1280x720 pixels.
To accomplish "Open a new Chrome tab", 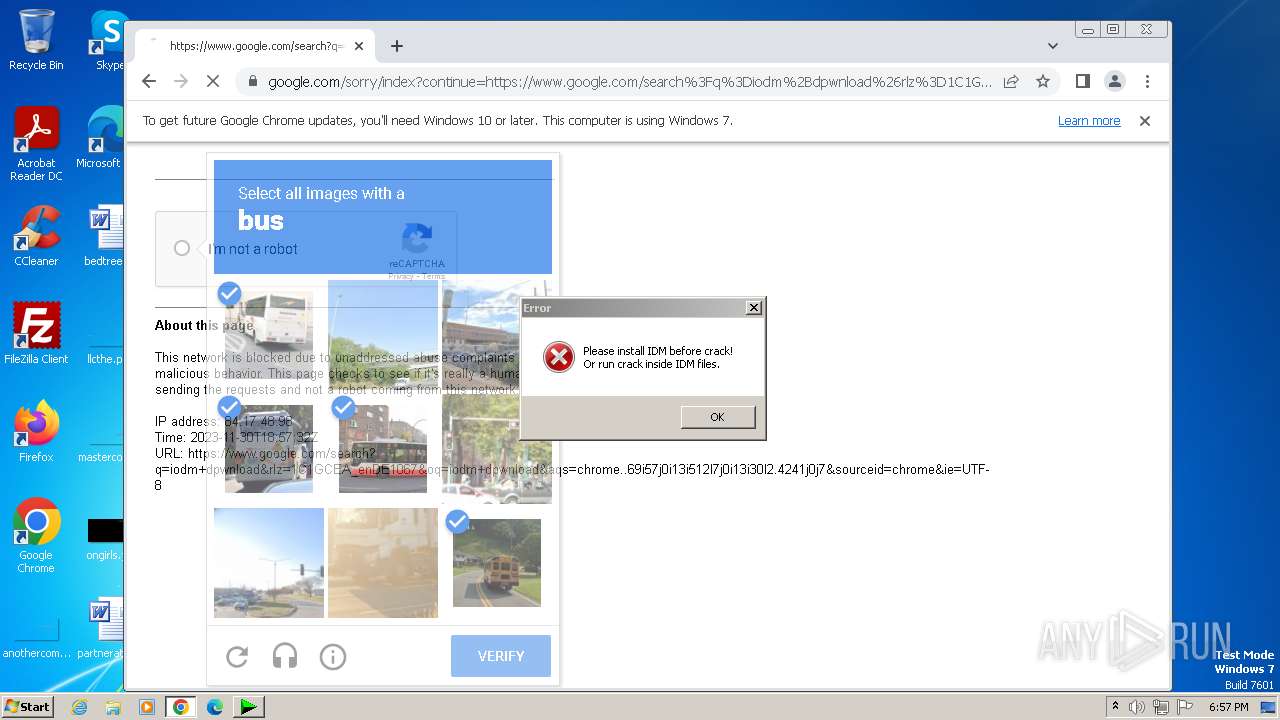I will (397, 46).
